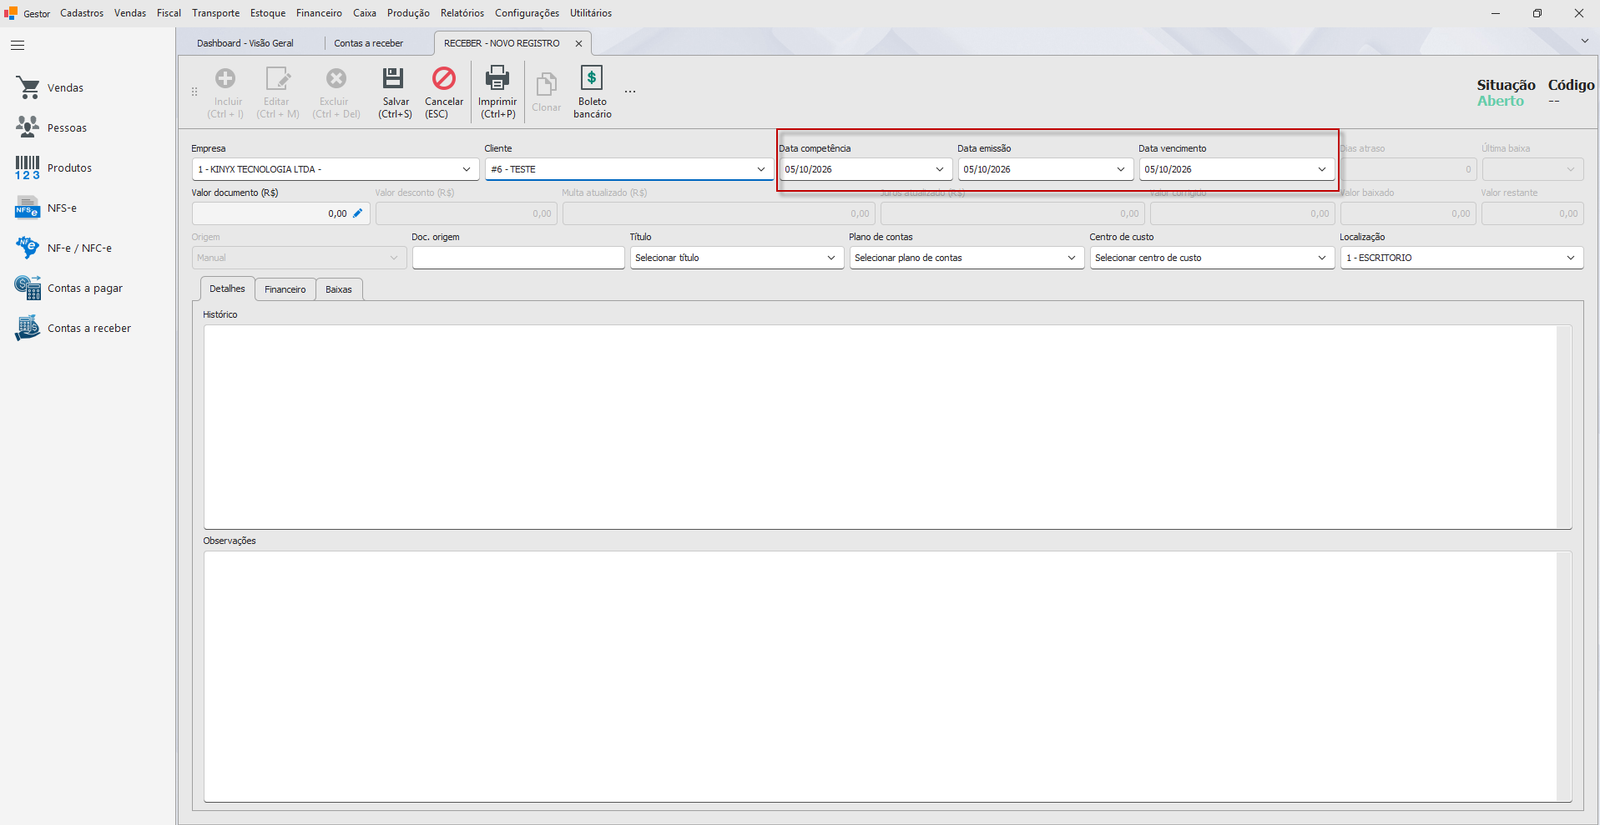Open the Financeiro menu in the menu bar
The height and width of the screenshot is (825, 1600).
[x=319, y=13]
